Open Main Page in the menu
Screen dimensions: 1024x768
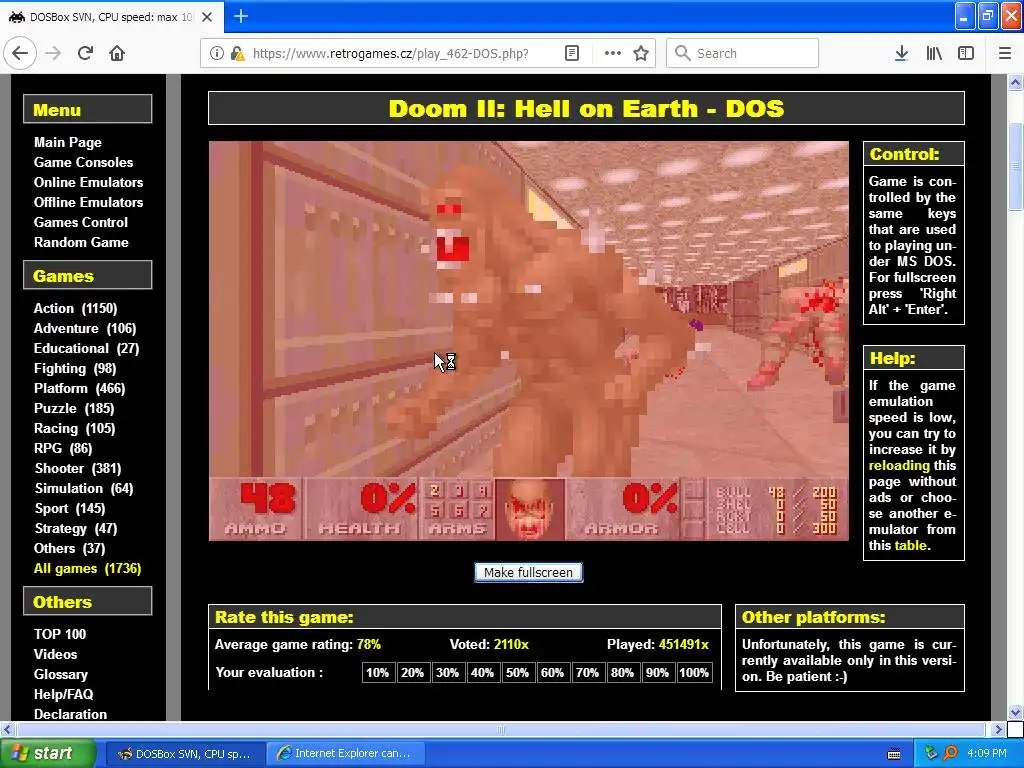68,142
